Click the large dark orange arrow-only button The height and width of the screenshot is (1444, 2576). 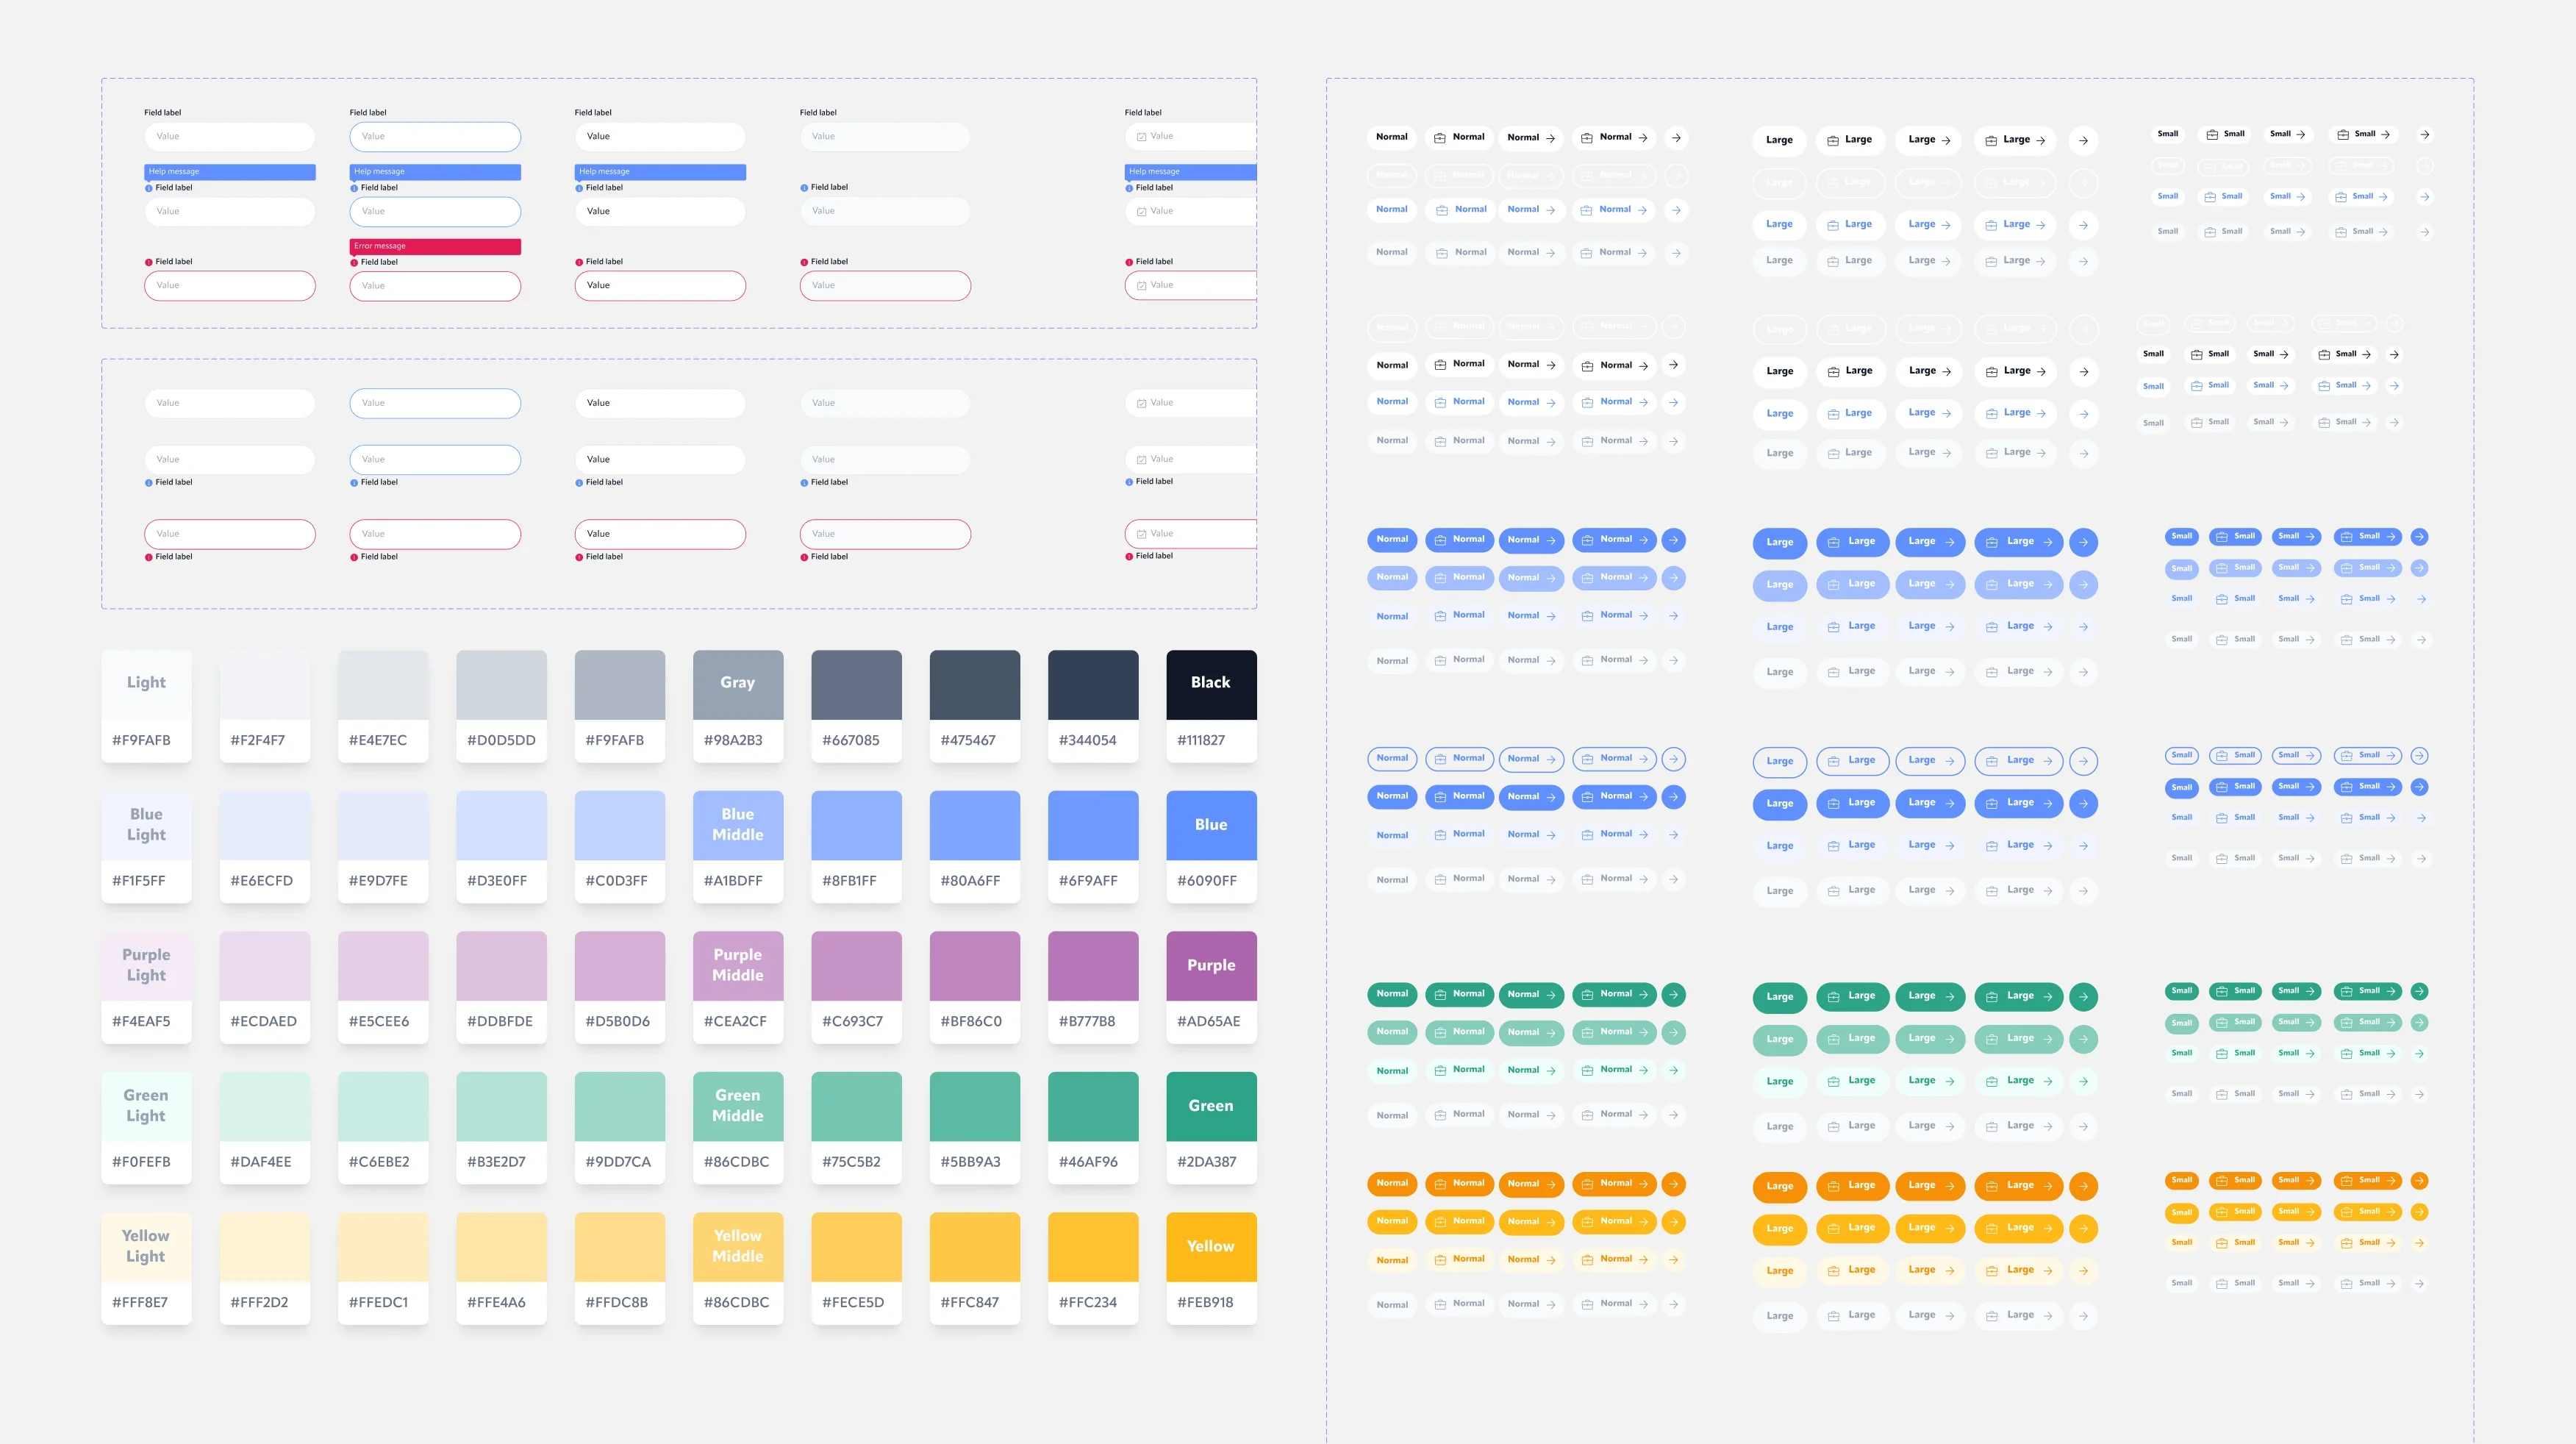tap(2083, 1187)
